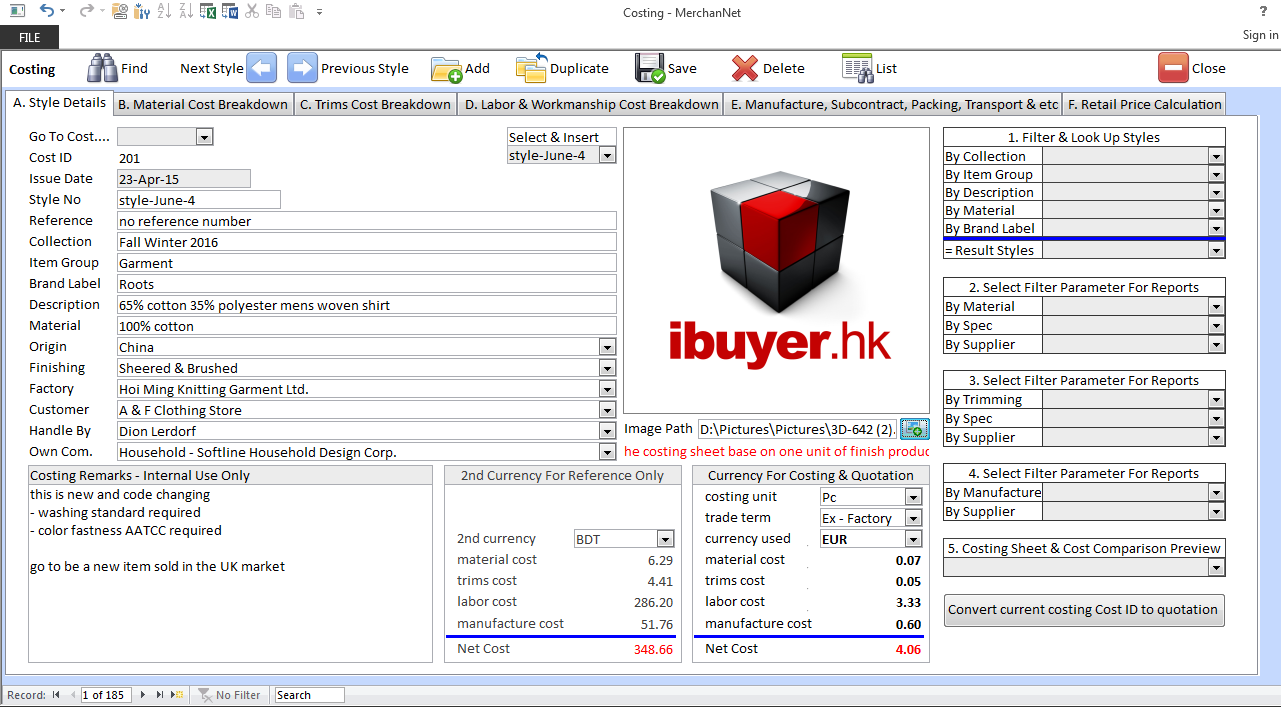Open E. Manufacture, Subcontract, Packing, Transport tab
Image resolution: width=1281 pixels, height=707 pixels.
coord(894,104)
